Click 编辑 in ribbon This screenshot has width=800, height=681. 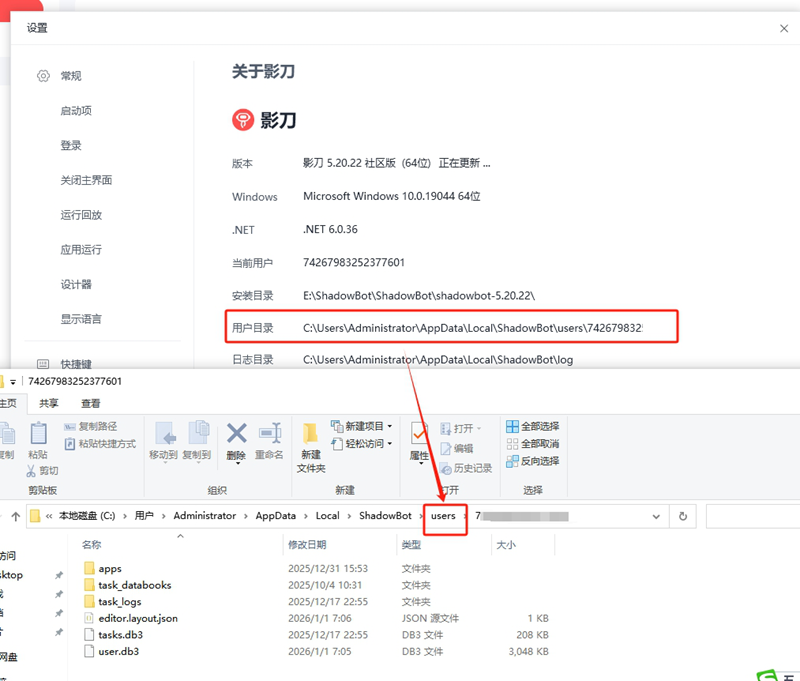coord(457,448)
